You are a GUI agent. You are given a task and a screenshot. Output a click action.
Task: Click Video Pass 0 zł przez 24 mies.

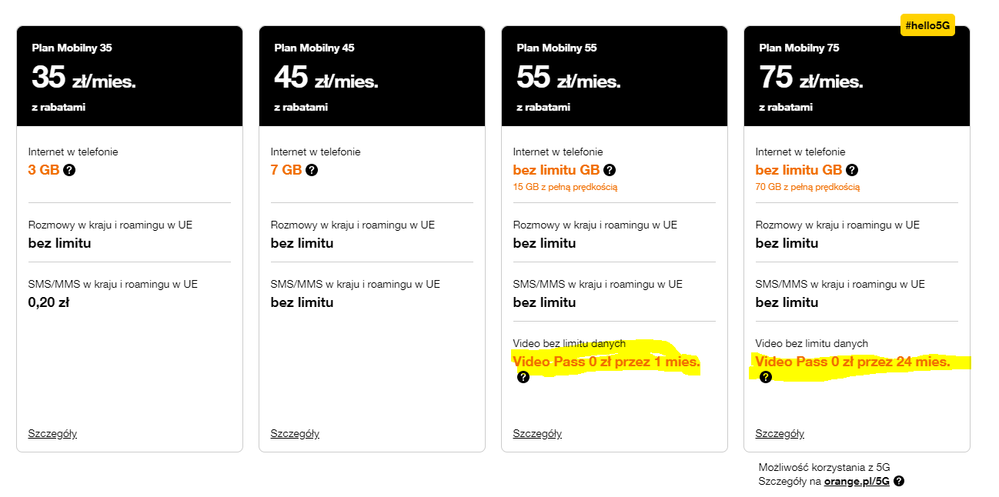852,361
